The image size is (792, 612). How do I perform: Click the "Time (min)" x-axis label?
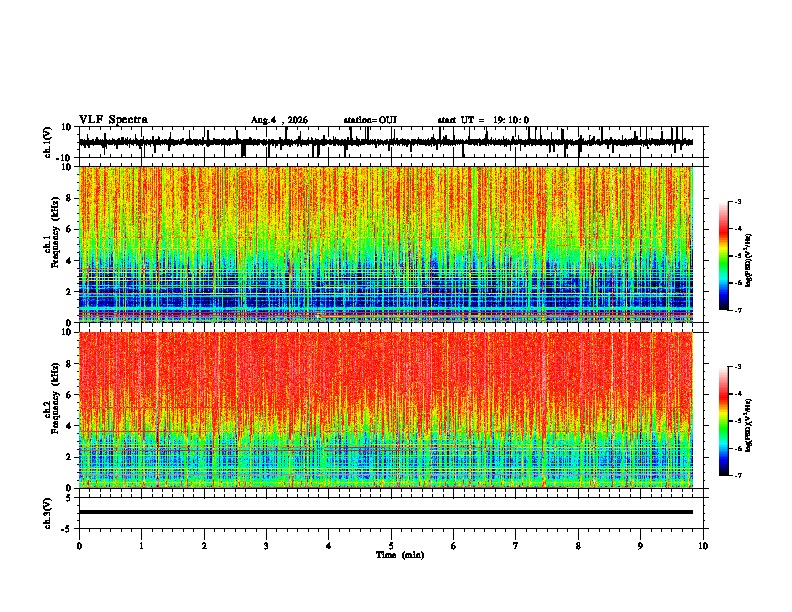click(400, 555)
